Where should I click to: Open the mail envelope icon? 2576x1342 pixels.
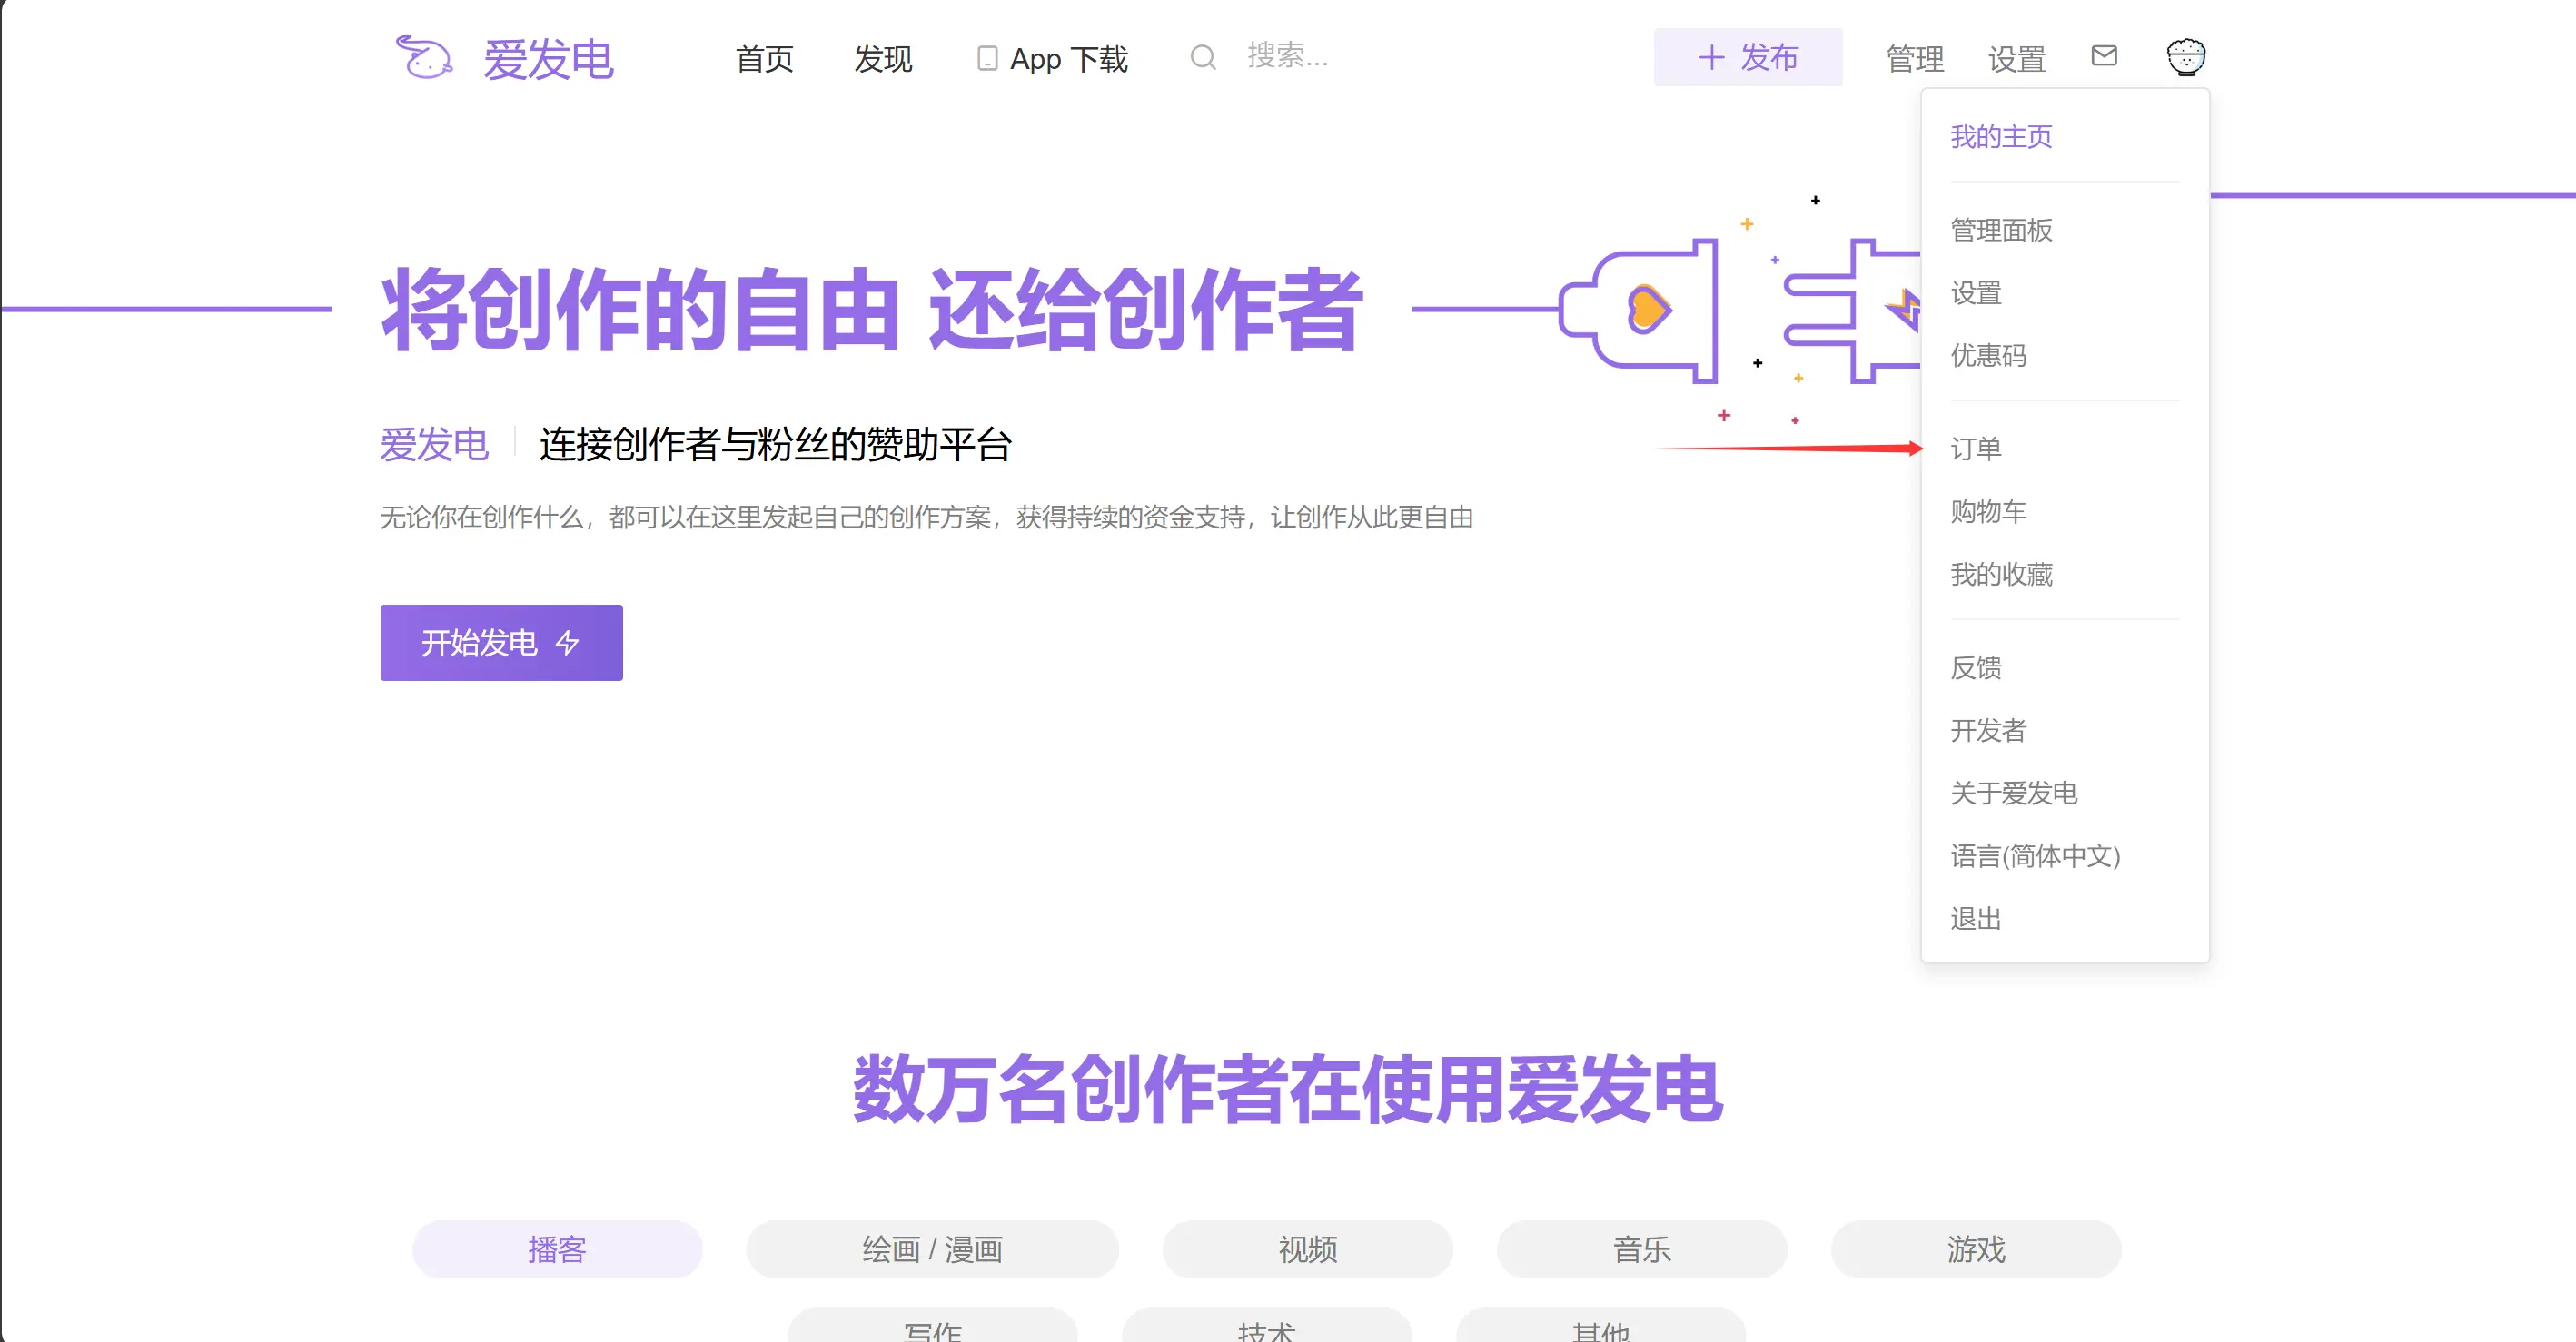(x=2104, y=56)
